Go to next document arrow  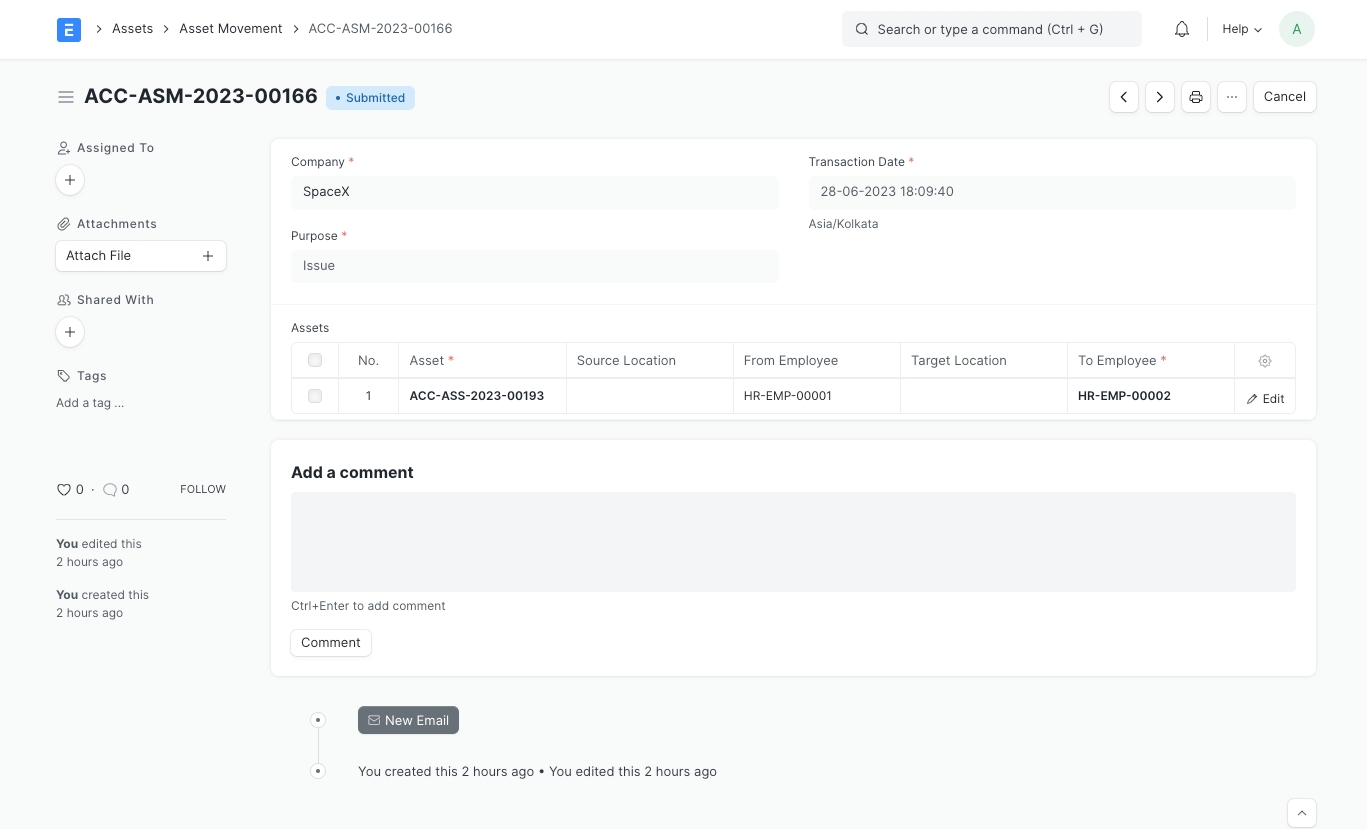[1159, 97]
